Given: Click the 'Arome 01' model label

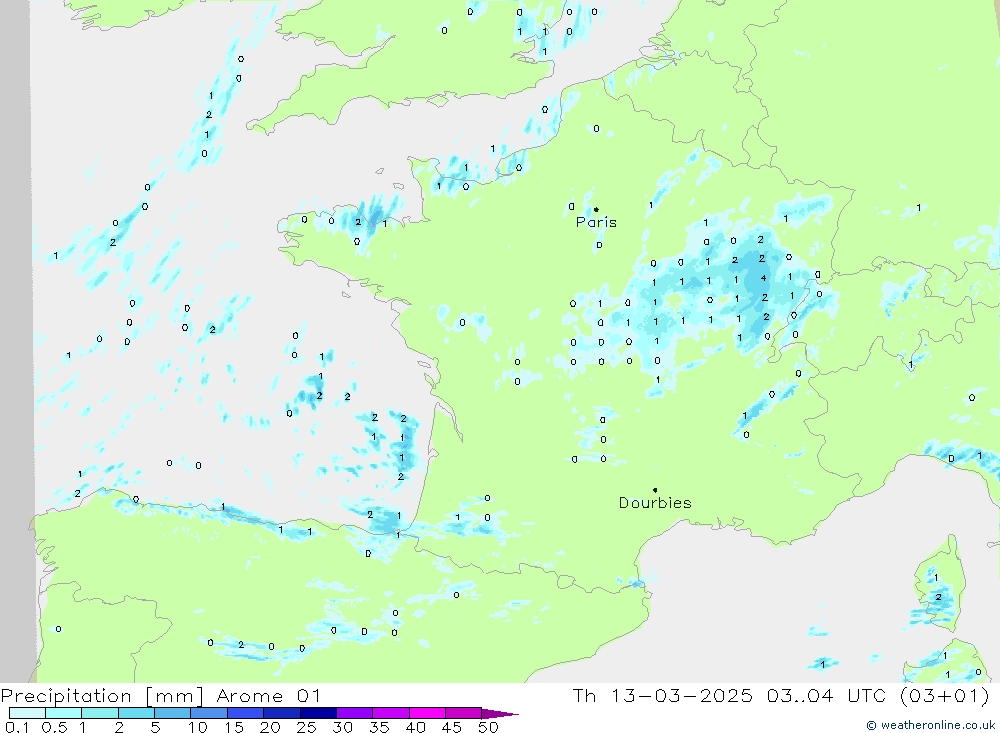Looking at the screenshot, I should [268, 696].
